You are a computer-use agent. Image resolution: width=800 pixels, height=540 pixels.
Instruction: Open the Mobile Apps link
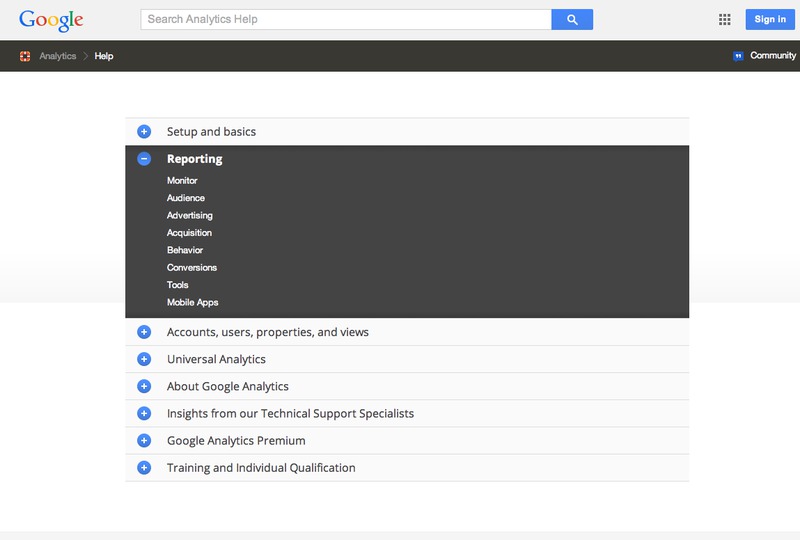[192, 302]
